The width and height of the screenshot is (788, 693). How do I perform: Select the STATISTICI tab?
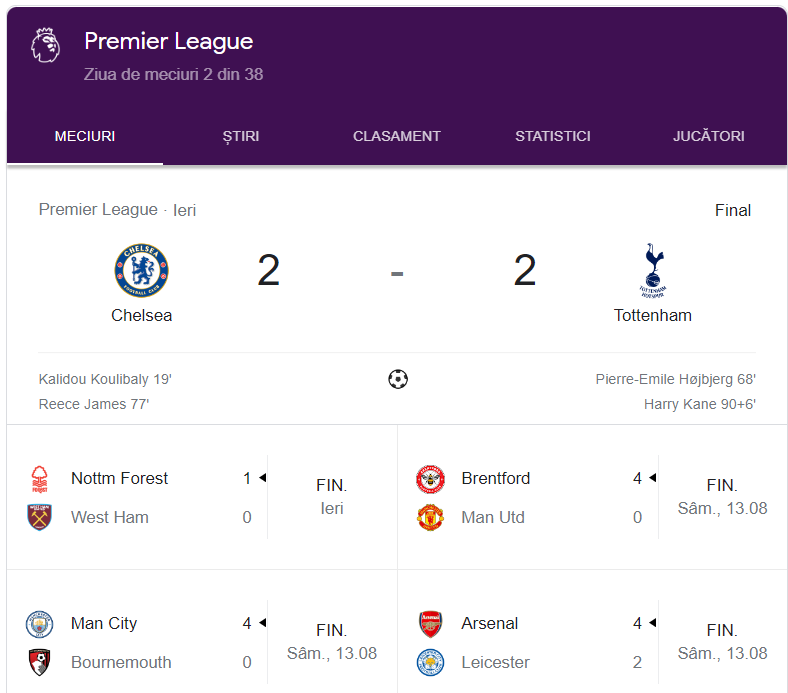tap(553, 136)
